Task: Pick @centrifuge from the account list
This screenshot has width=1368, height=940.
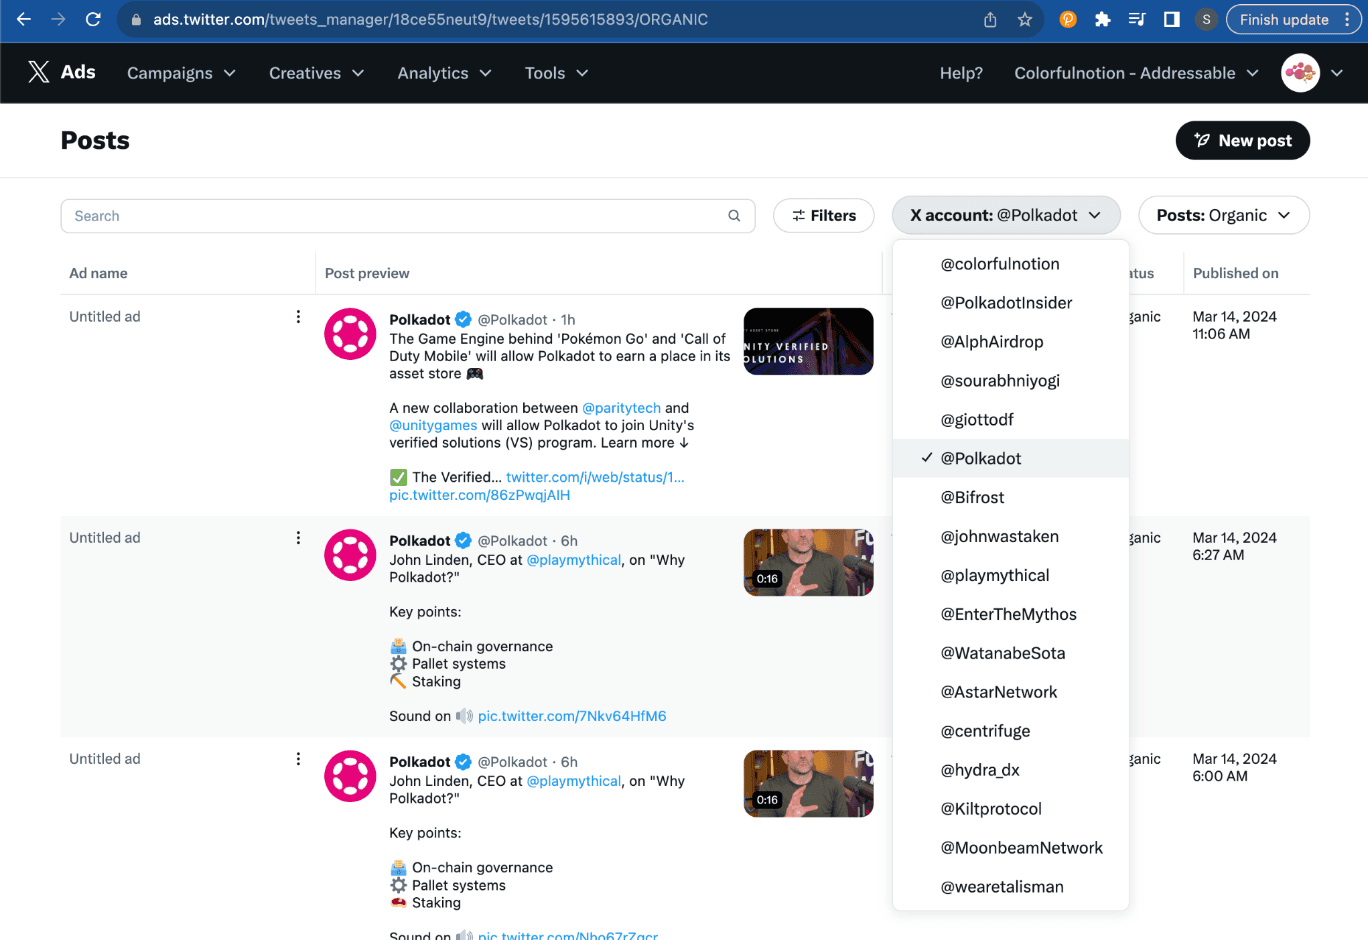Action: coord(1011,732)
